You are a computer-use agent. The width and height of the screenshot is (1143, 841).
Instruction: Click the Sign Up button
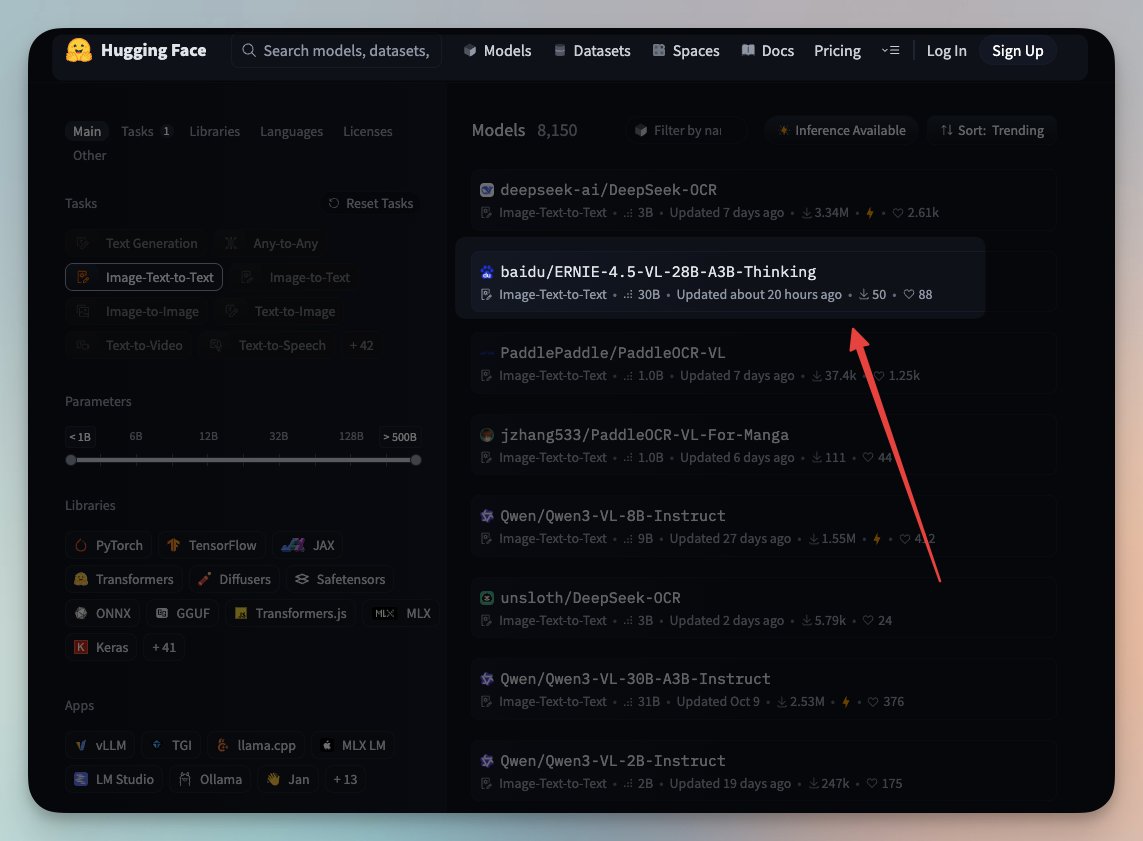point(1018,50)
